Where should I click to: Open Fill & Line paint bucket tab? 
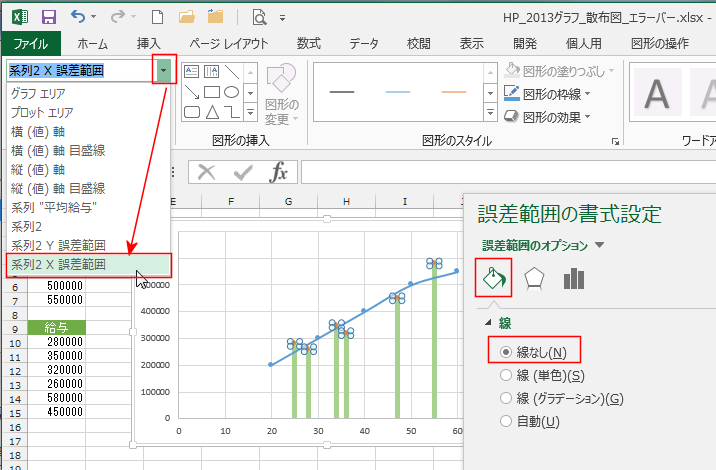(494, 278)
